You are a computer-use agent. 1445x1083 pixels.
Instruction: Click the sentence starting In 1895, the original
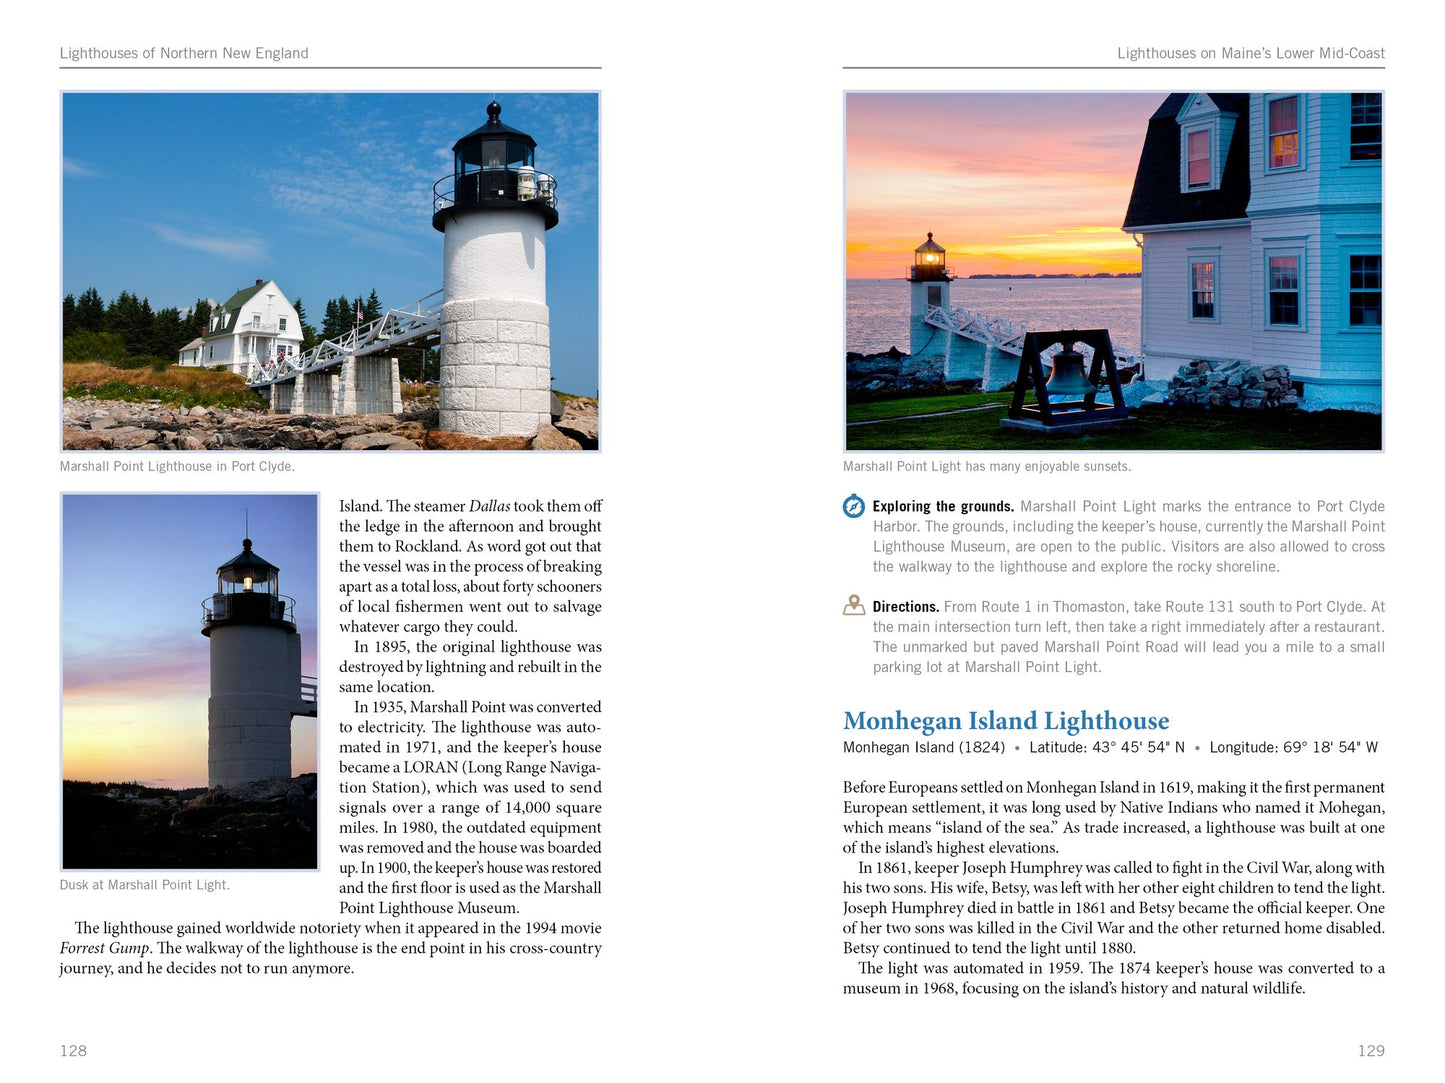pos(470,666)
